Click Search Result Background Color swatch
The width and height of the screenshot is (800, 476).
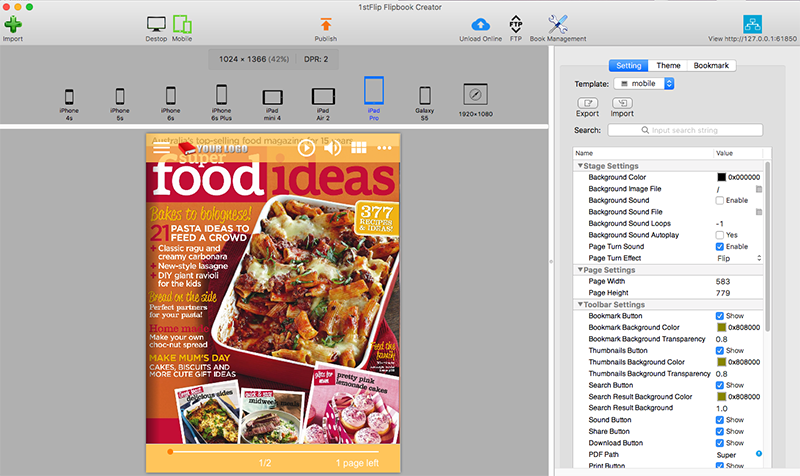tap(721, 397)
